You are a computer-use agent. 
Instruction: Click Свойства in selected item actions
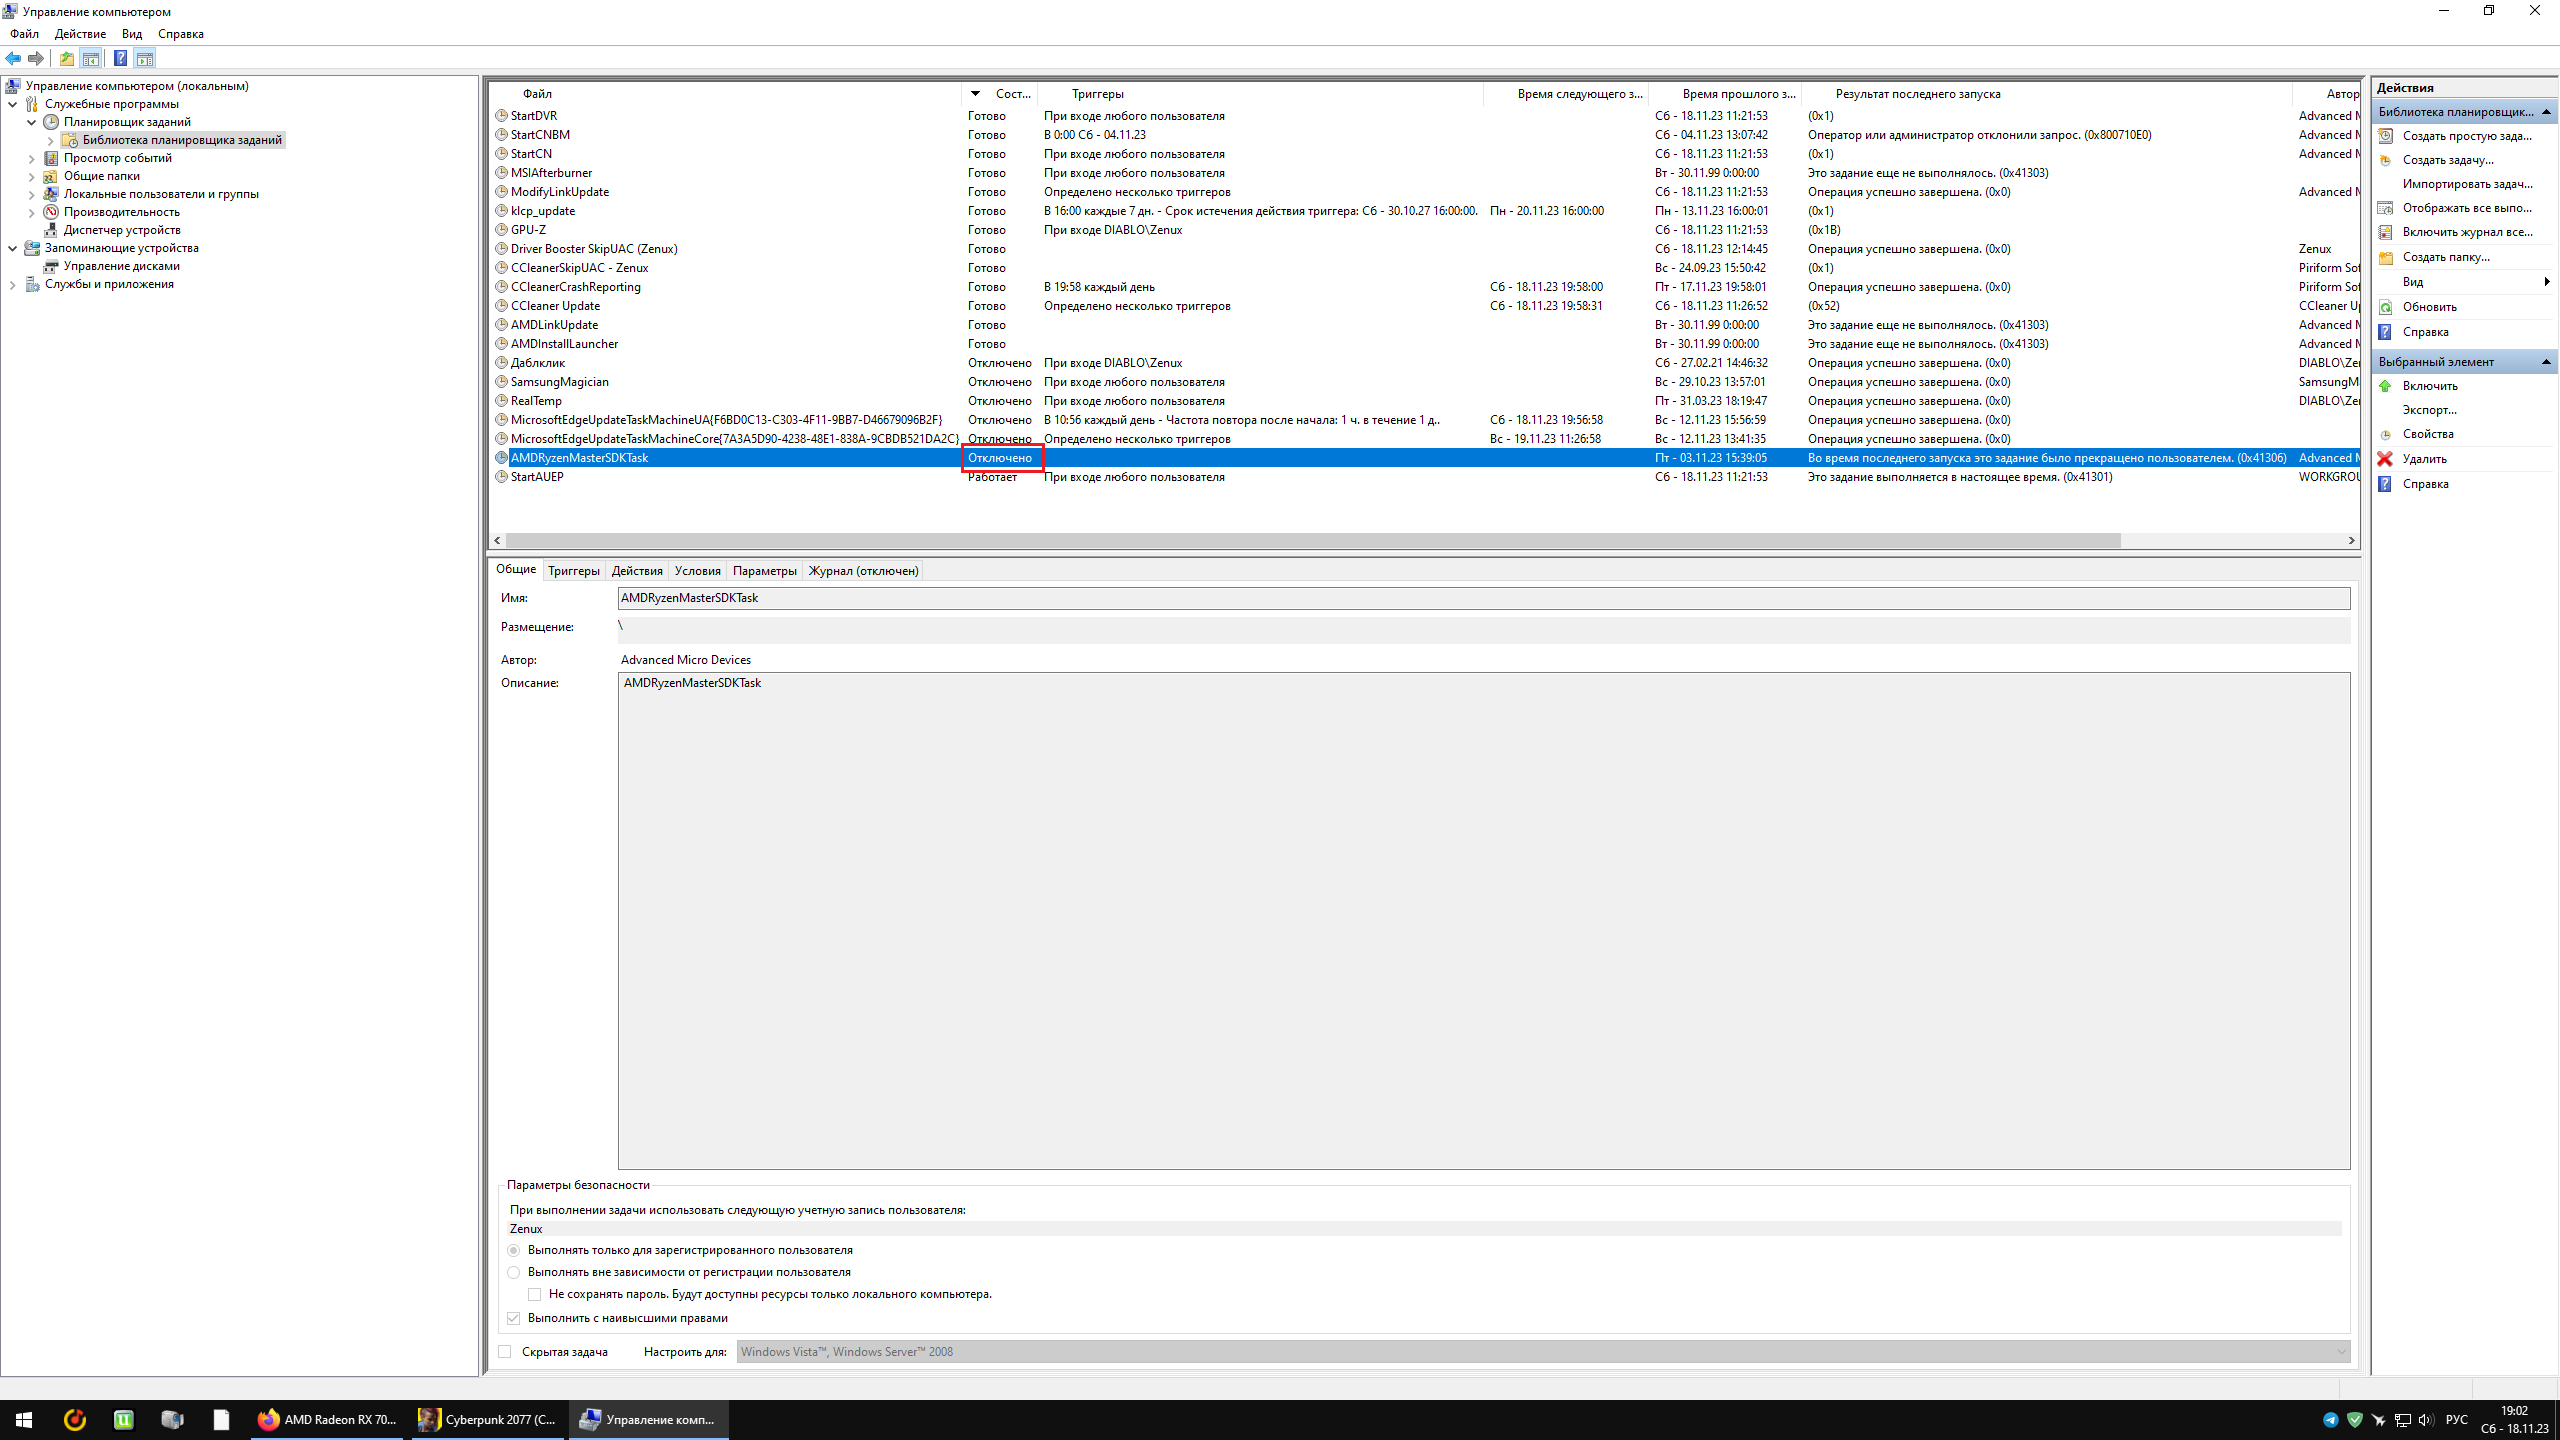(2427, 434)
